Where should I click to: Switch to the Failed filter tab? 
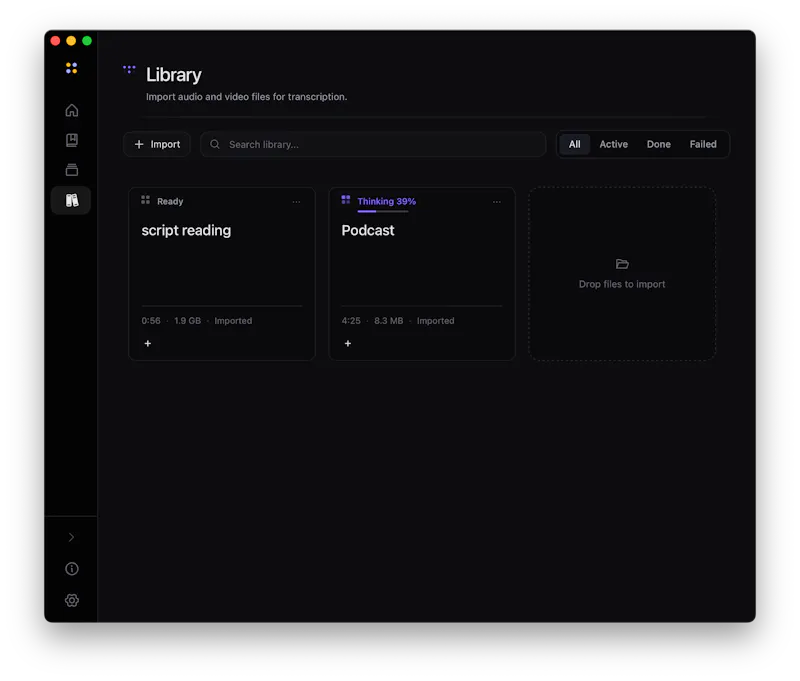(703, 144)
